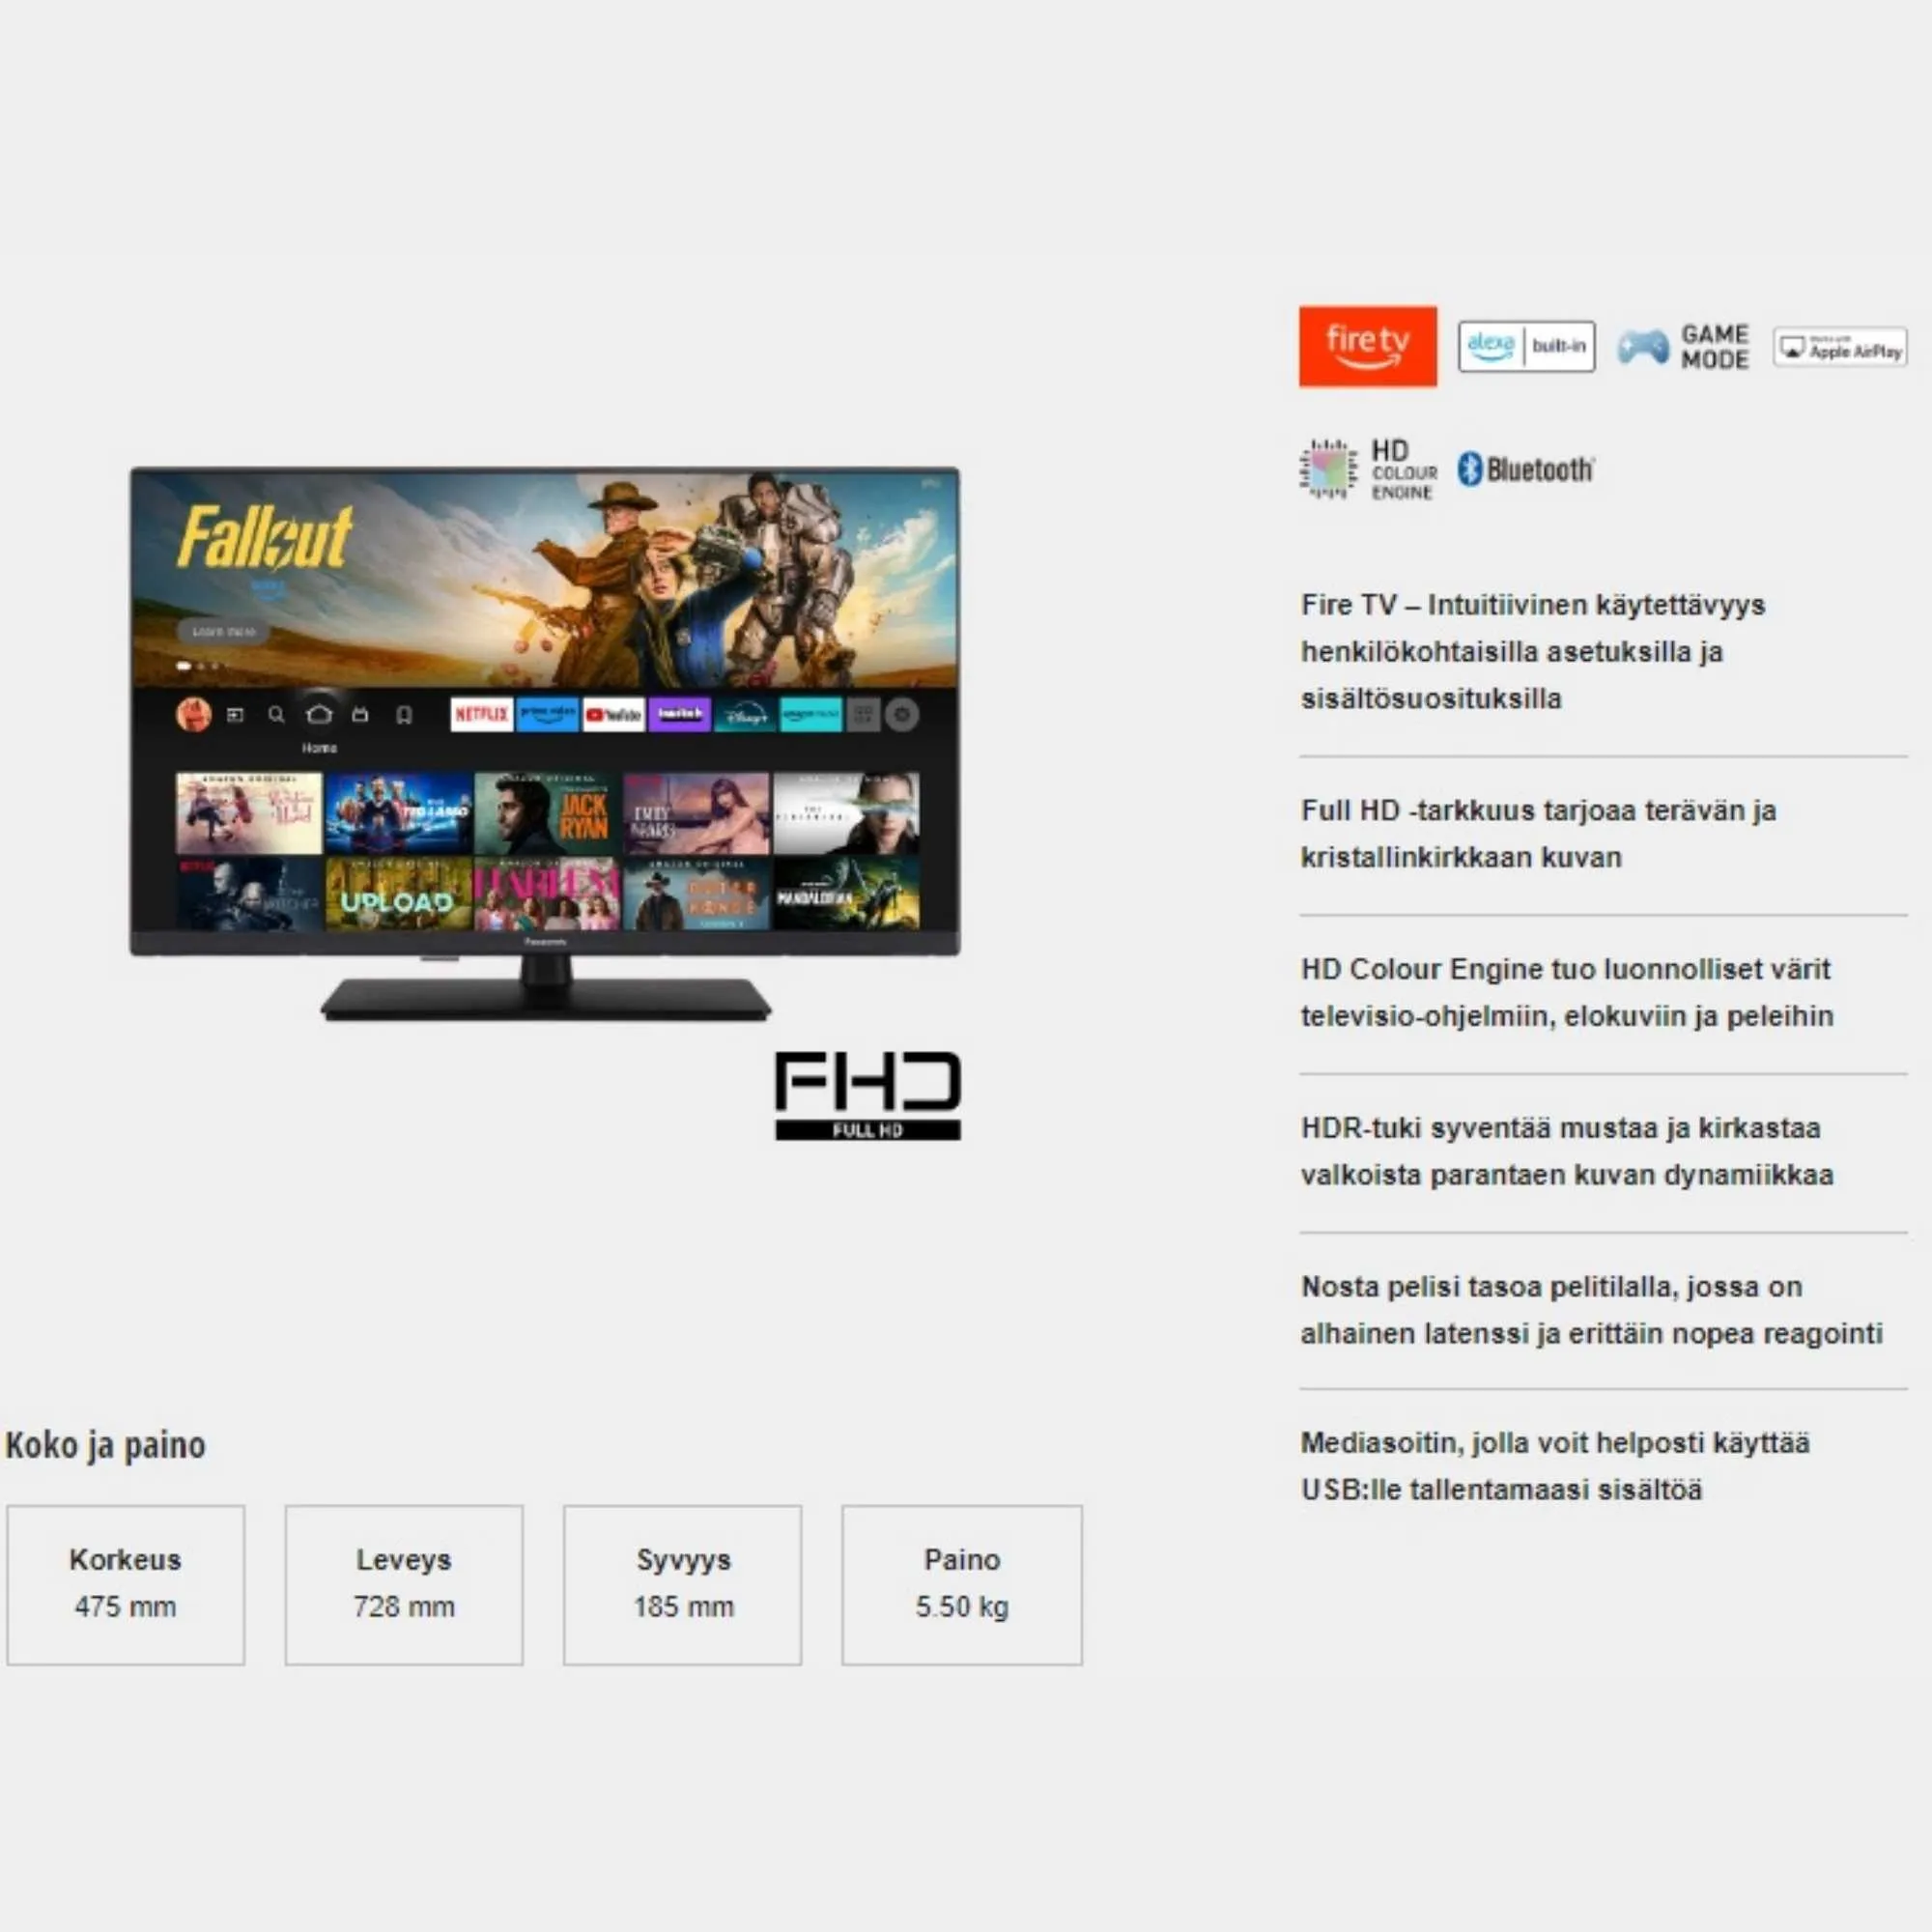Click the Game Mode controller icon
This screenshot has height=1932, width=1932.
point(1643,347)
